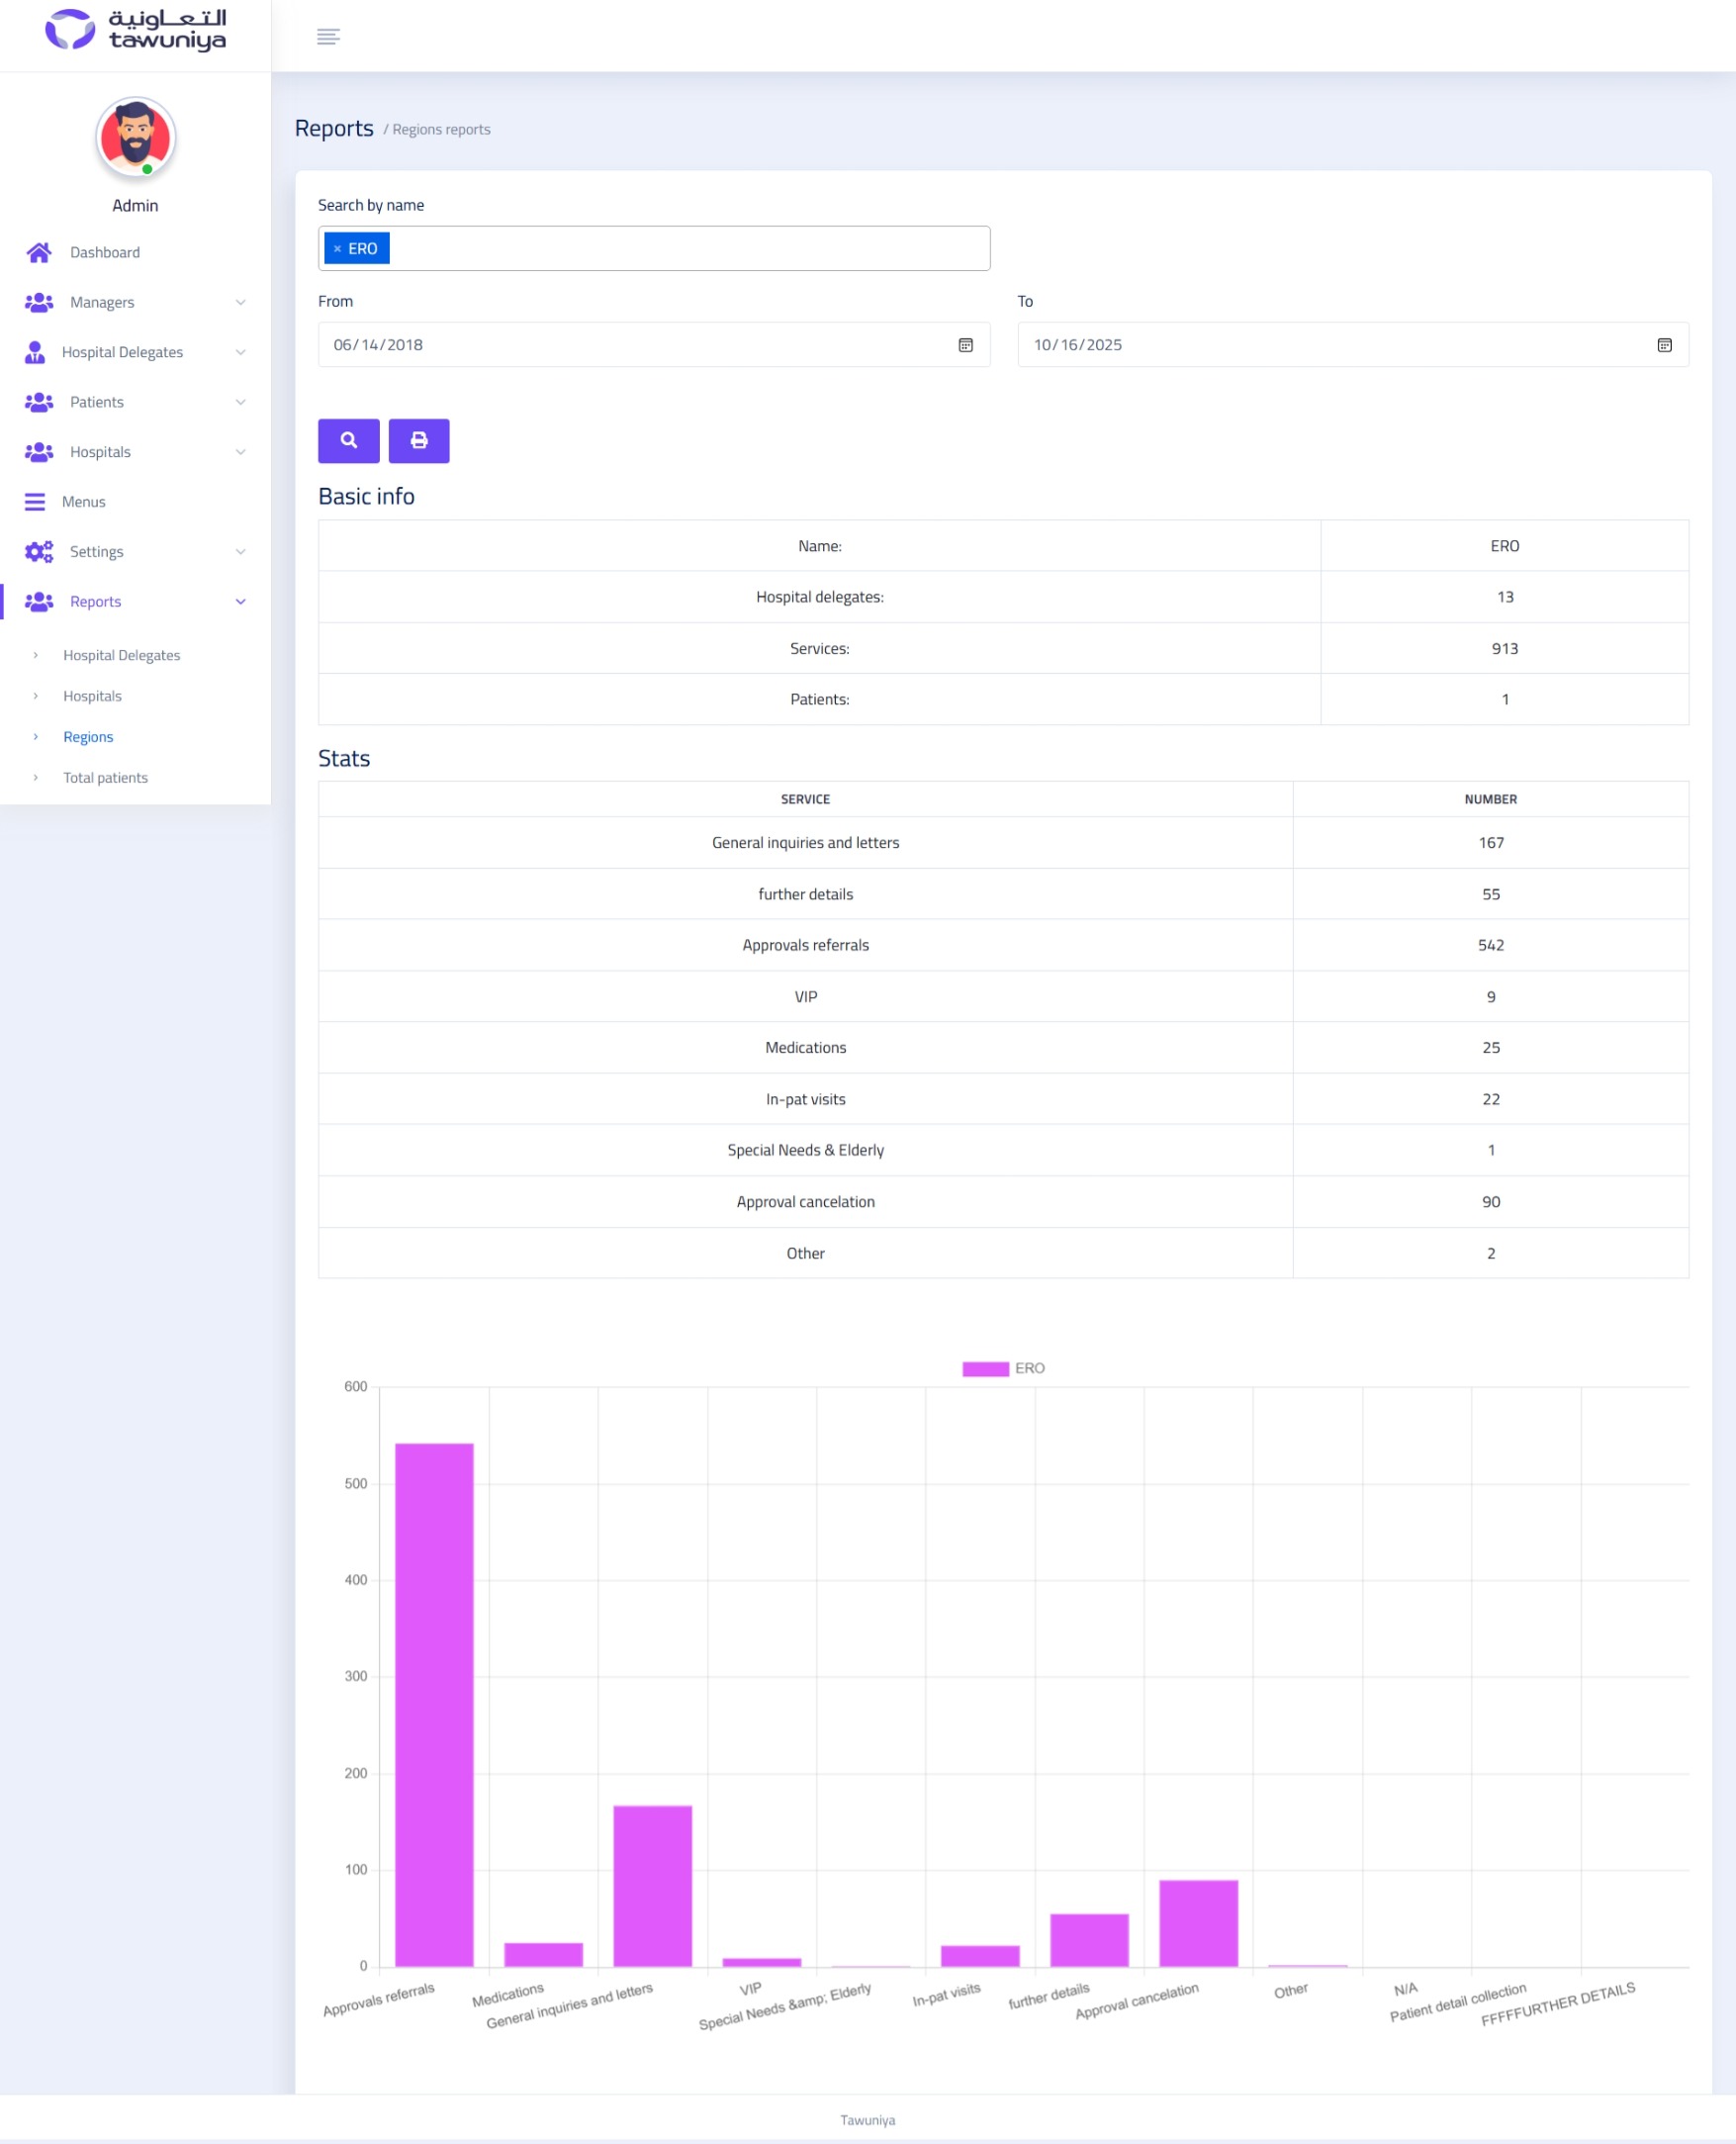The height and width of the screenshot is (2144, 1736).
Task: Open the Menus sidebar item
Action: coord(83,502)
